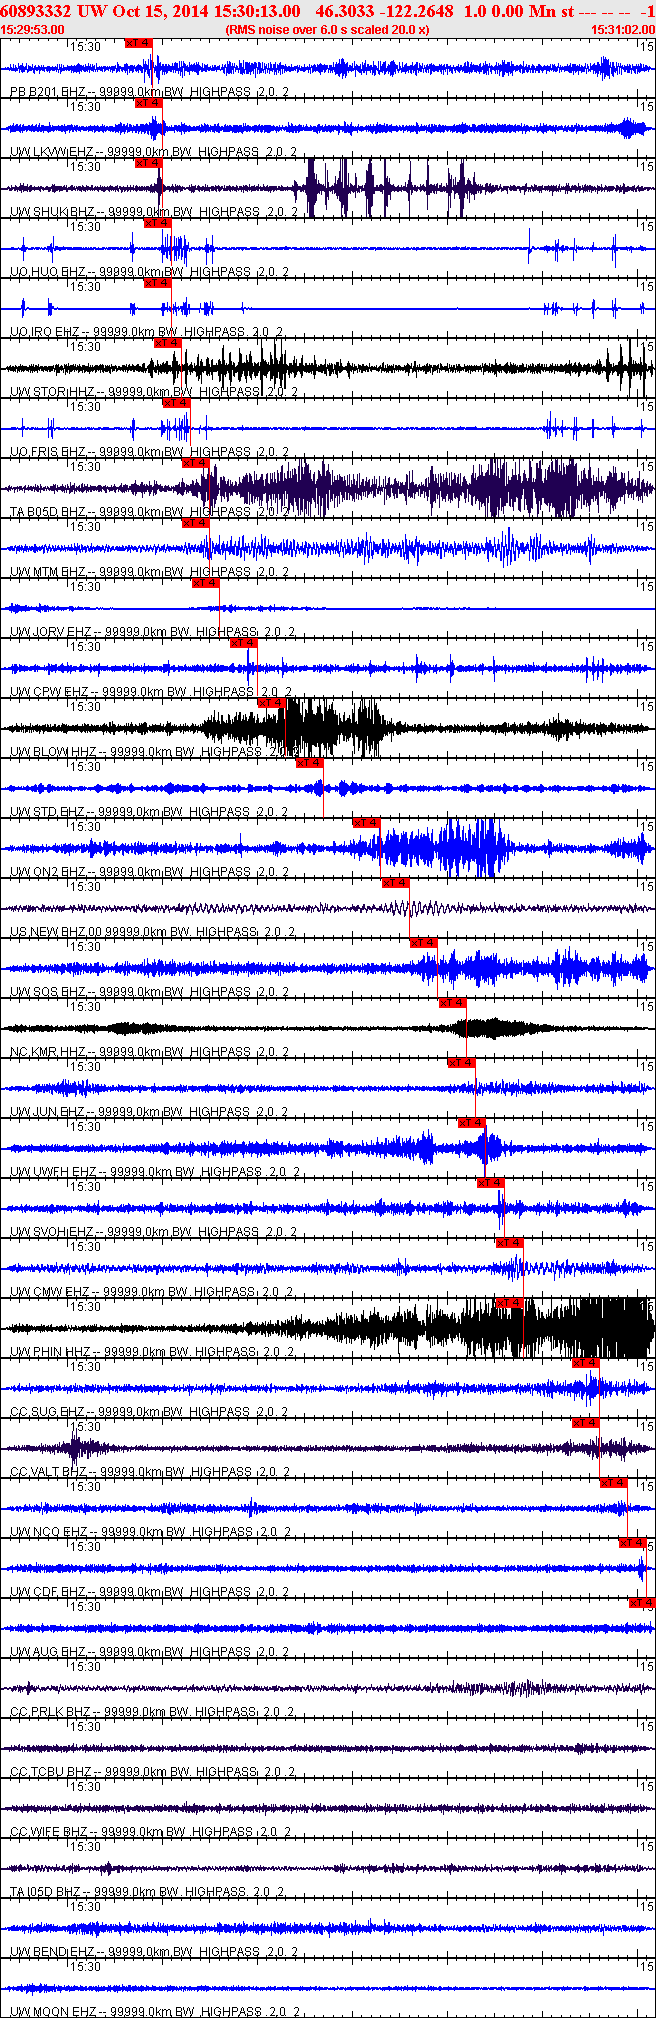
Task: Click the PB B201 EHZ station label
Action: tap(47, 92)
